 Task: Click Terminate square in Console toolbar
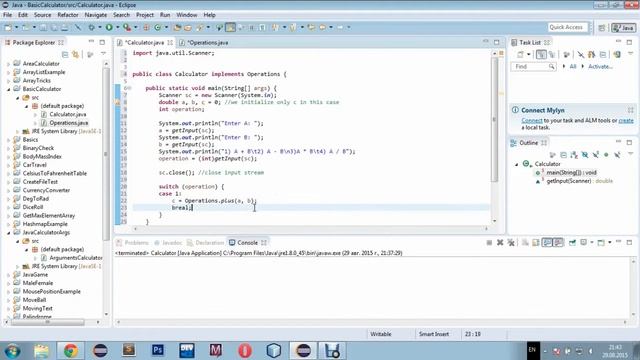coord(489,242)
